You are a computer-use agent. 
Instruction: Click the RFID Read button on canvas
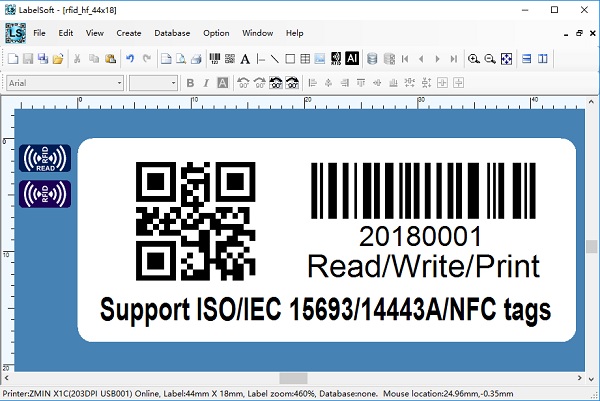(x=45, y=157)
